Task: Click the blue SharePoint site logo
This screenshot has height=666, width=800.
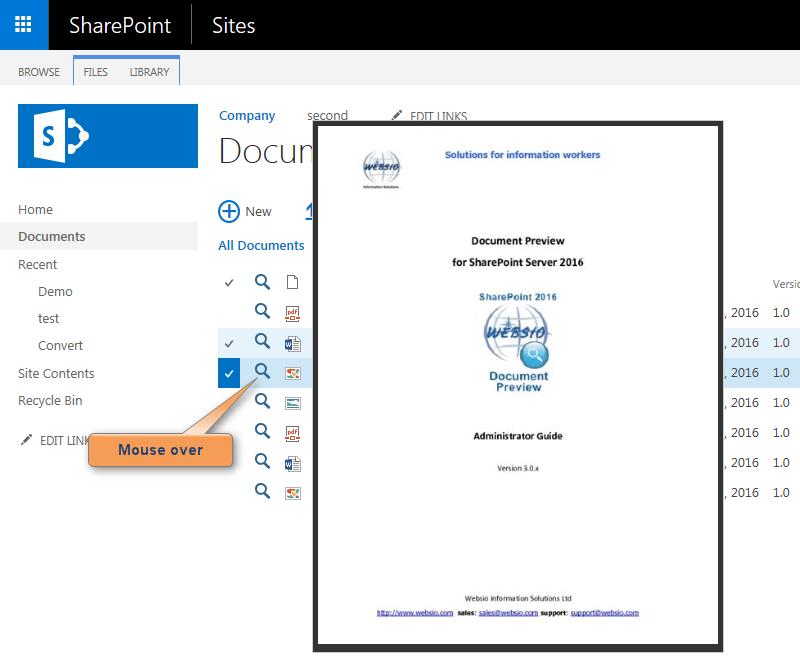Action: tap(108, 136)
